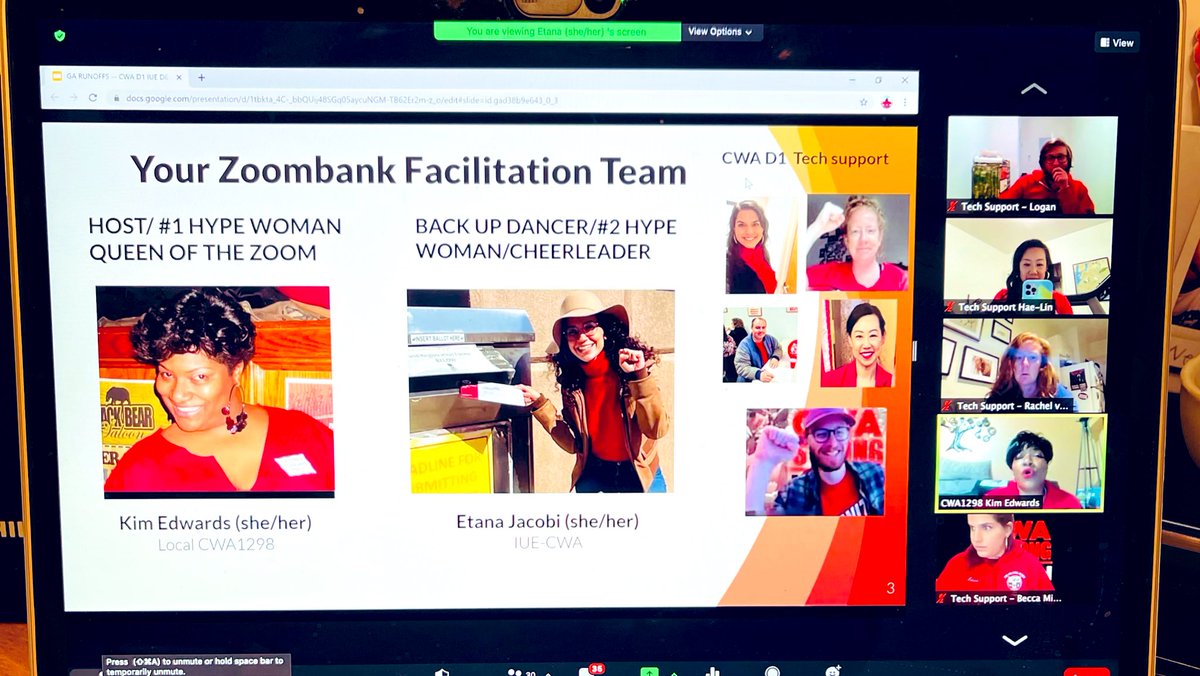Open a new browser tab

[x=201, y=77]
